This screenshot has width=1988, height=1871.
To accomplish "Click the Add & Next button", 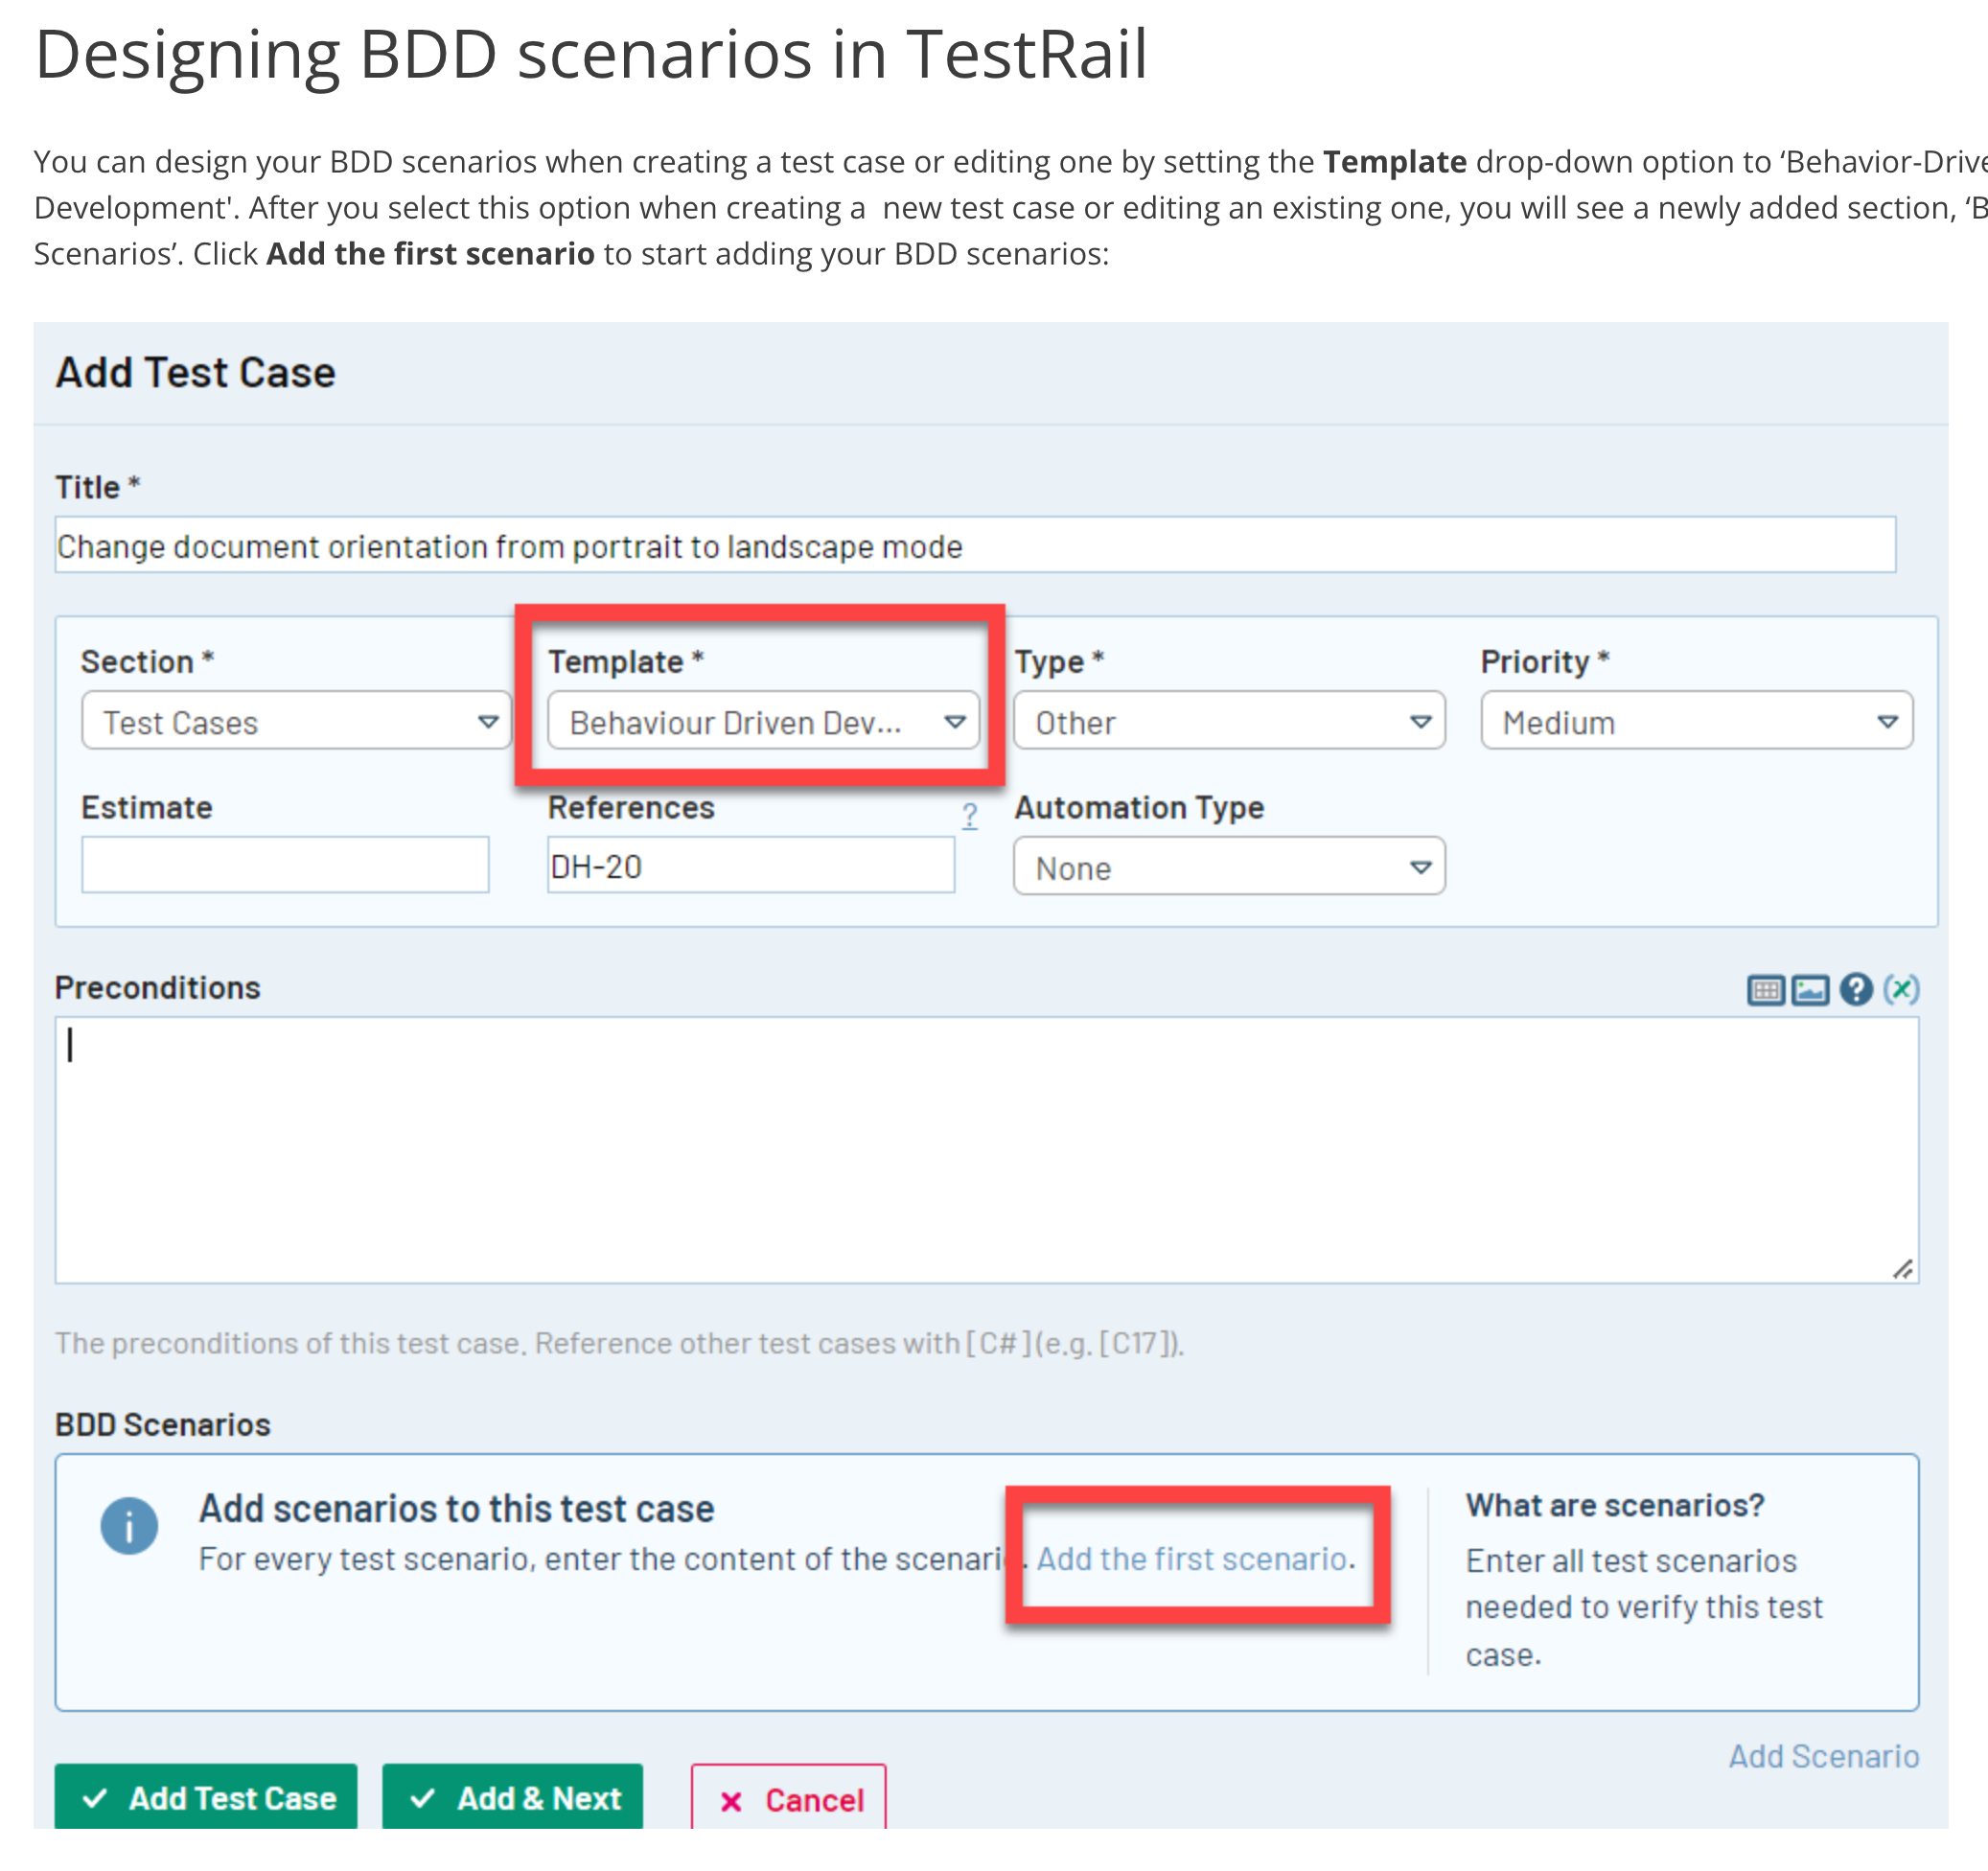I will pos(513,1798).
